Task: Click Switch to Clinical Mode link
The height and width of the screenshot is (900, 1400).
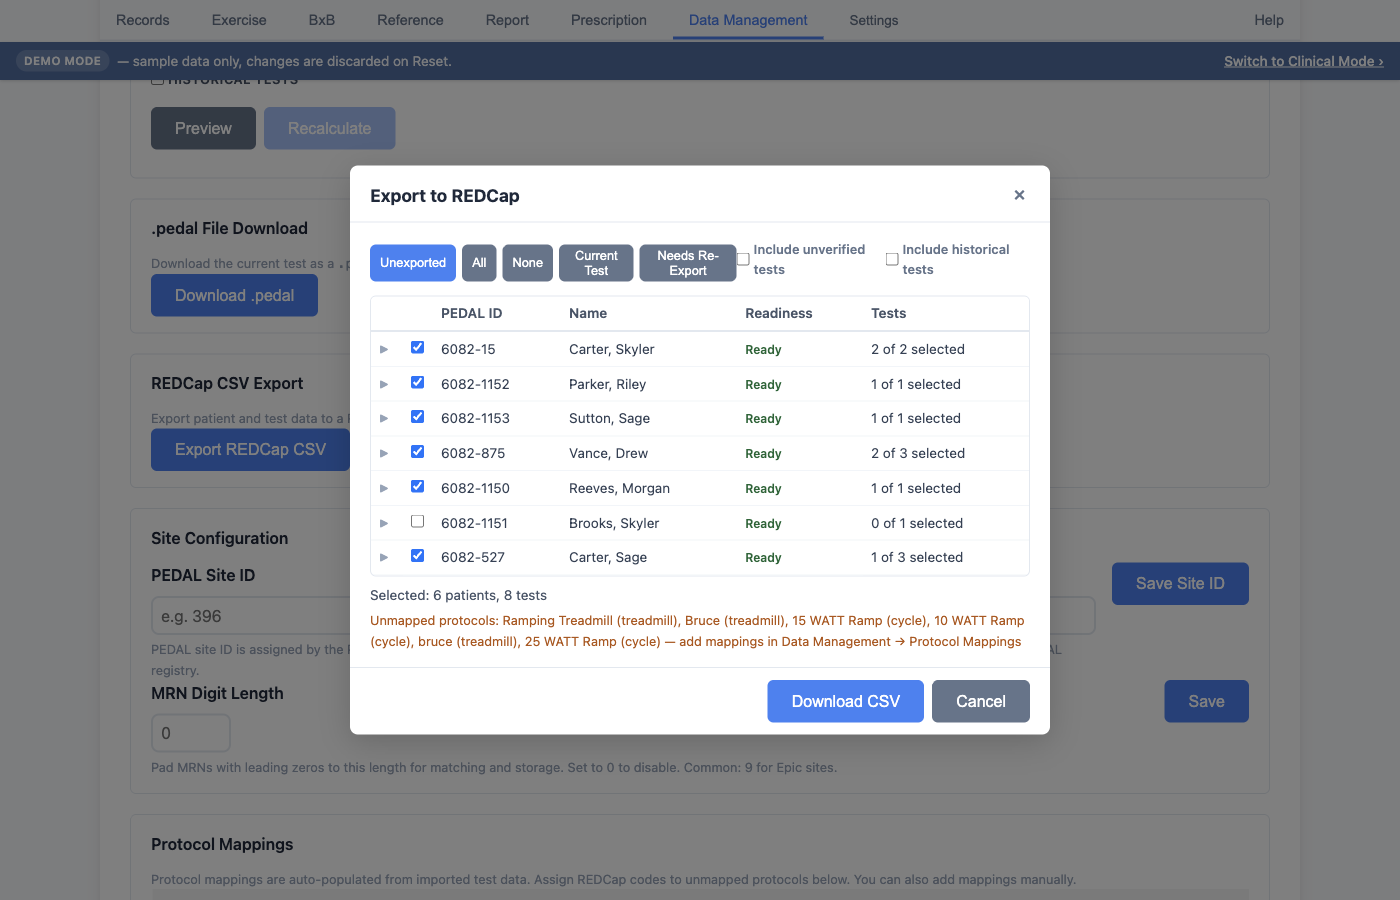Action: pos(1304,61)
